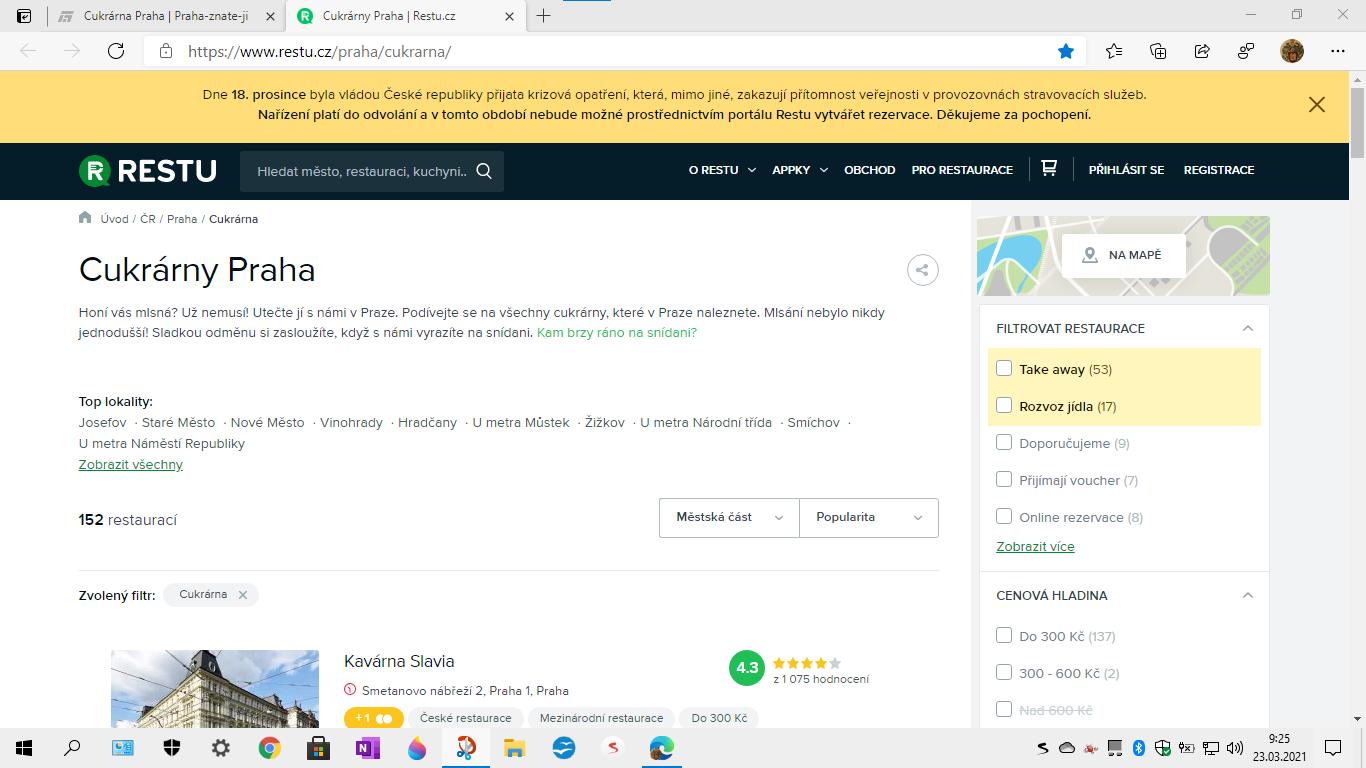The height and width of the screenshot is (768, 1366).
Task: Click REGISTRACE
Action: [x=1219, y=170]
